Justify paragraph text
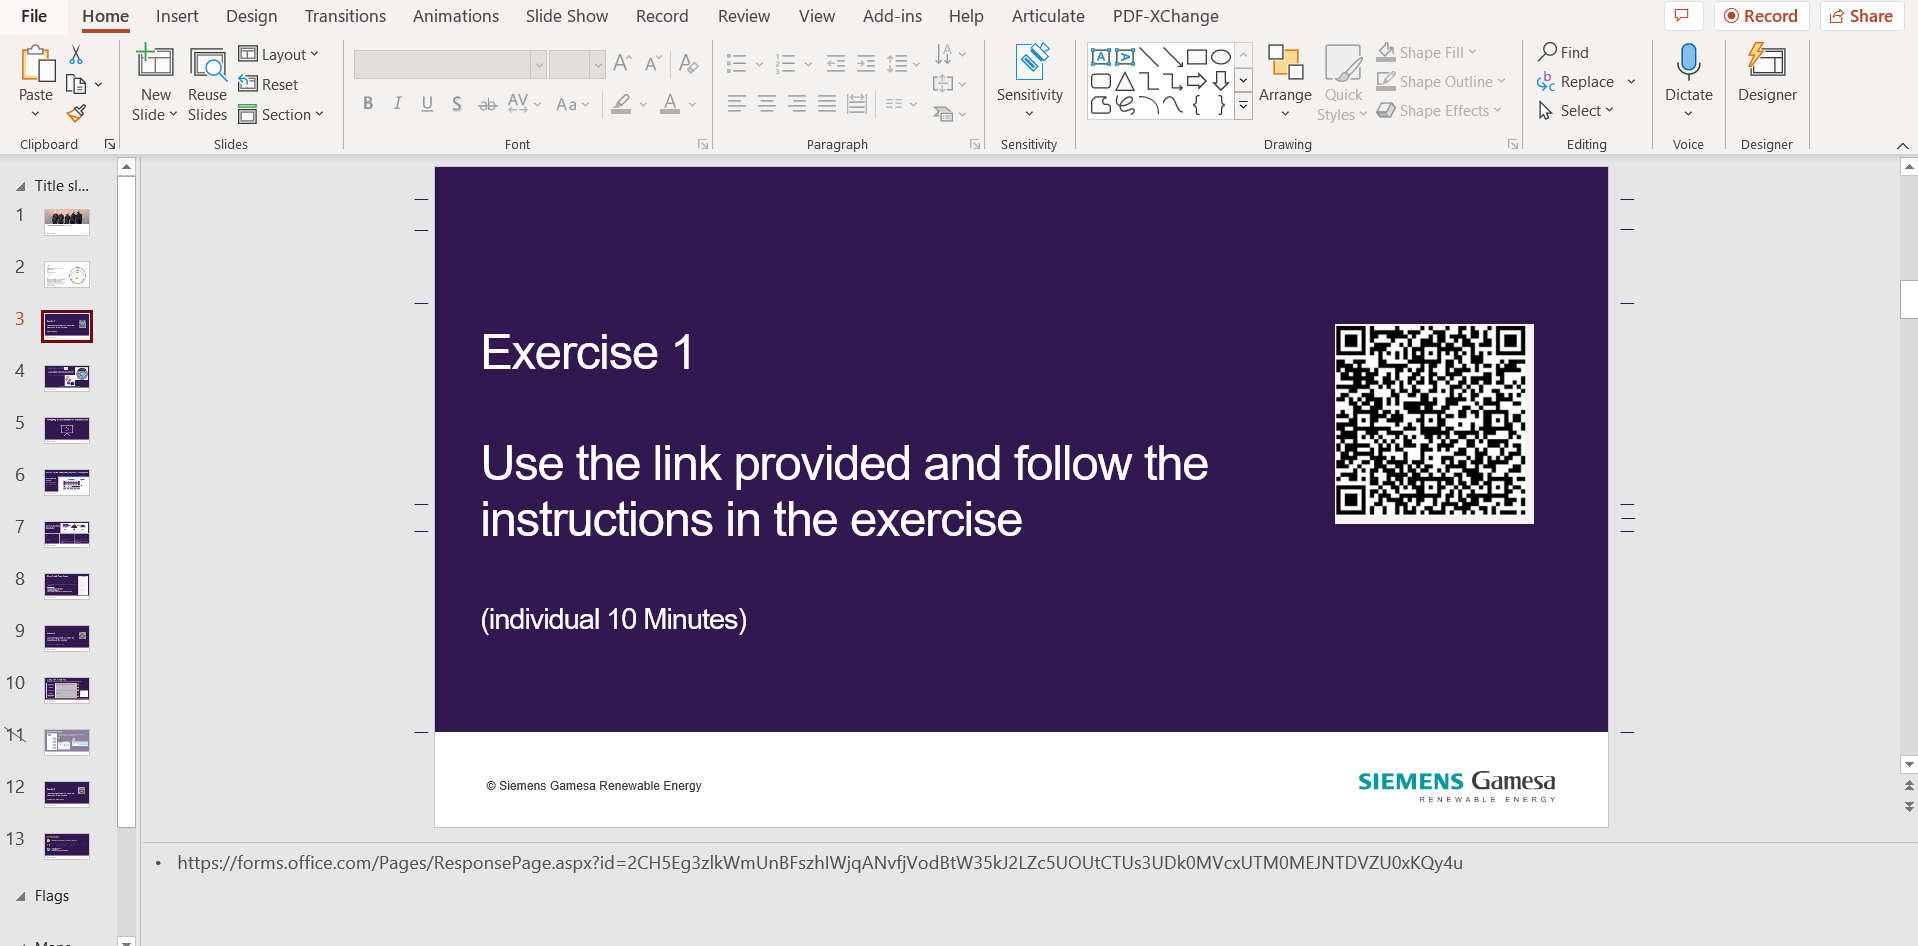The width and height of the screenshot is (1918, 946). point(827,104)
